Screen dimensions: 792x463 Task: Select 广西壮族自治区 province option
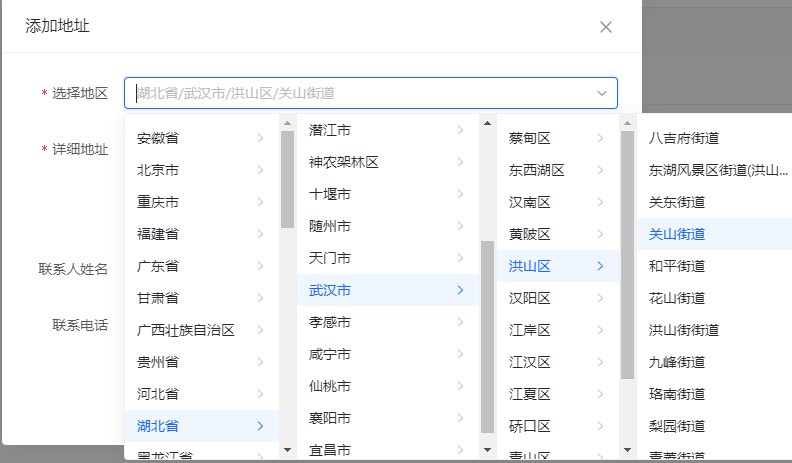(186, 330)
